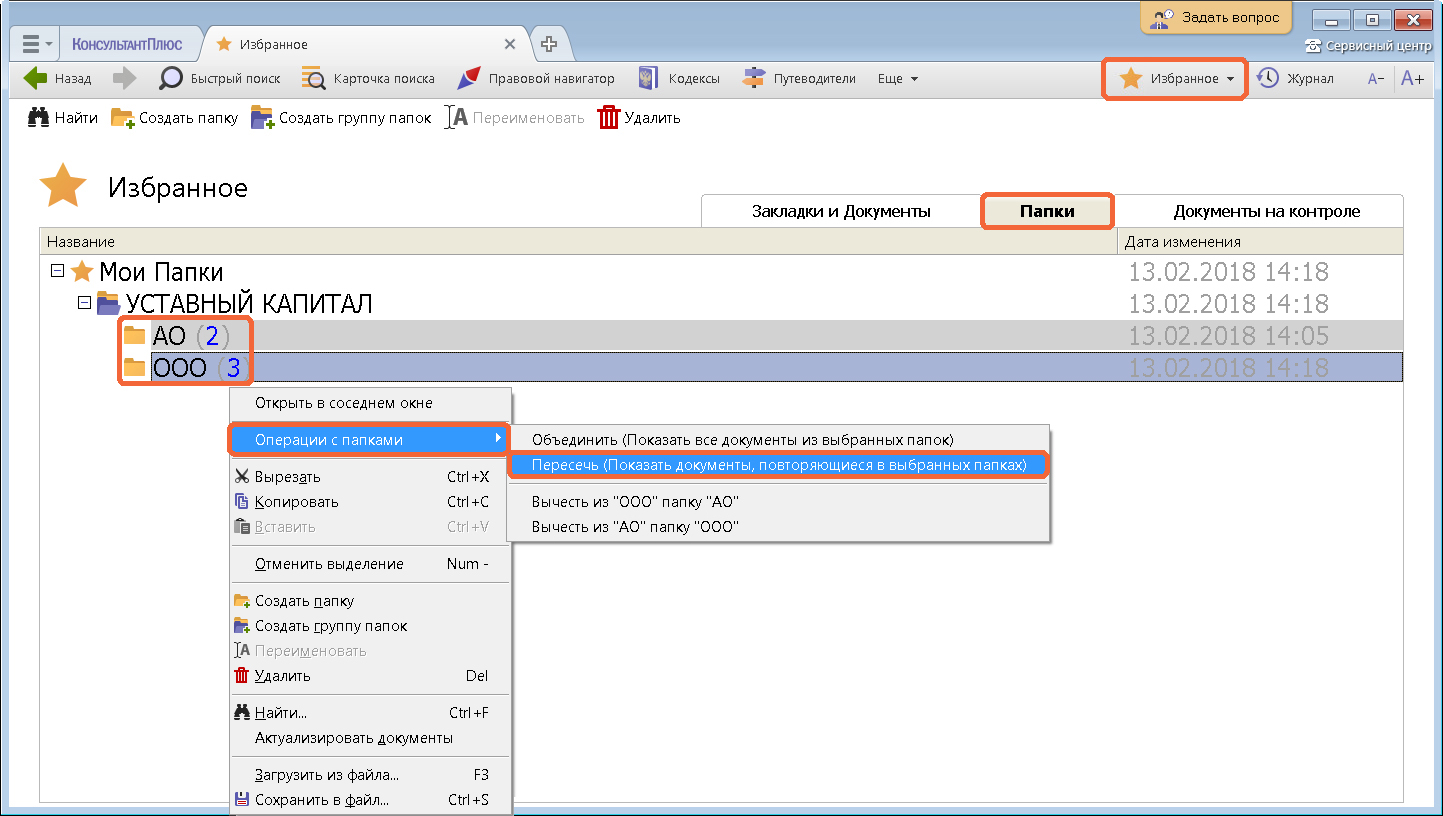This screenshot has height=816, width=1443.
Task: Launch Правовой навигатор
Action: [x=536, y=78]
